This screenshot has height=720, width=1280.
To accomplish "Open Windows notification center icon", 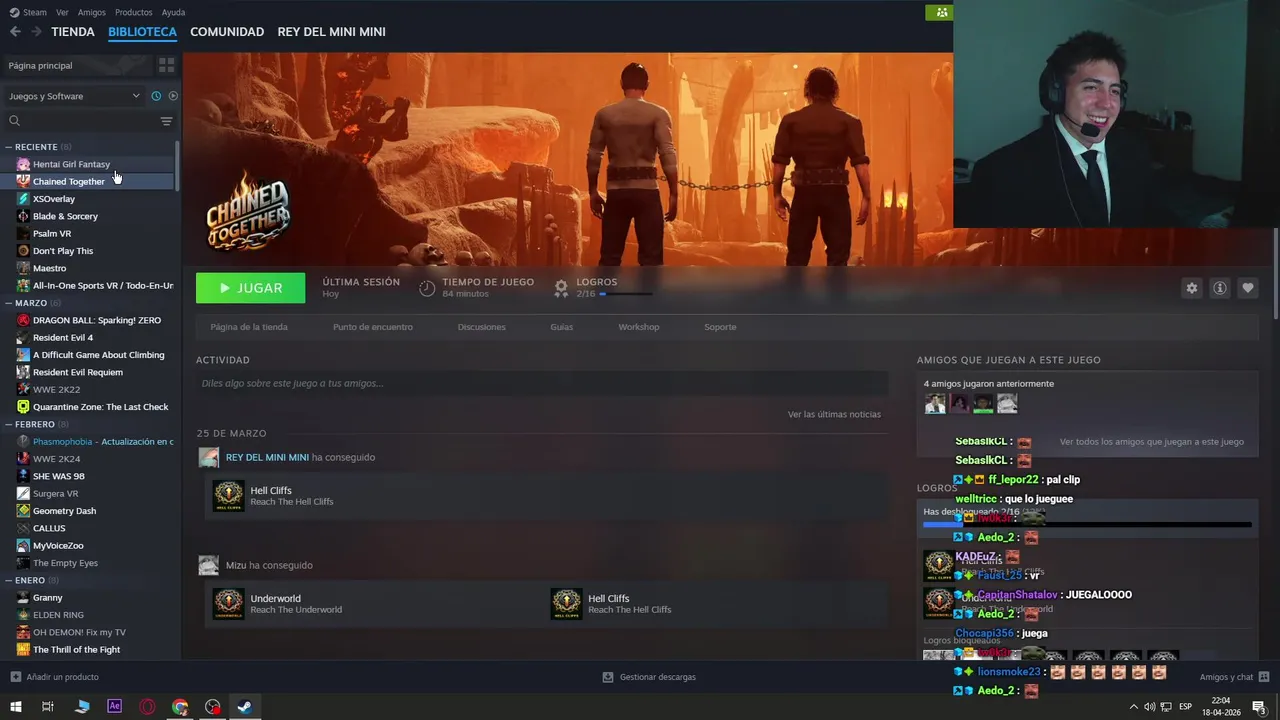I will point(1259,707).
